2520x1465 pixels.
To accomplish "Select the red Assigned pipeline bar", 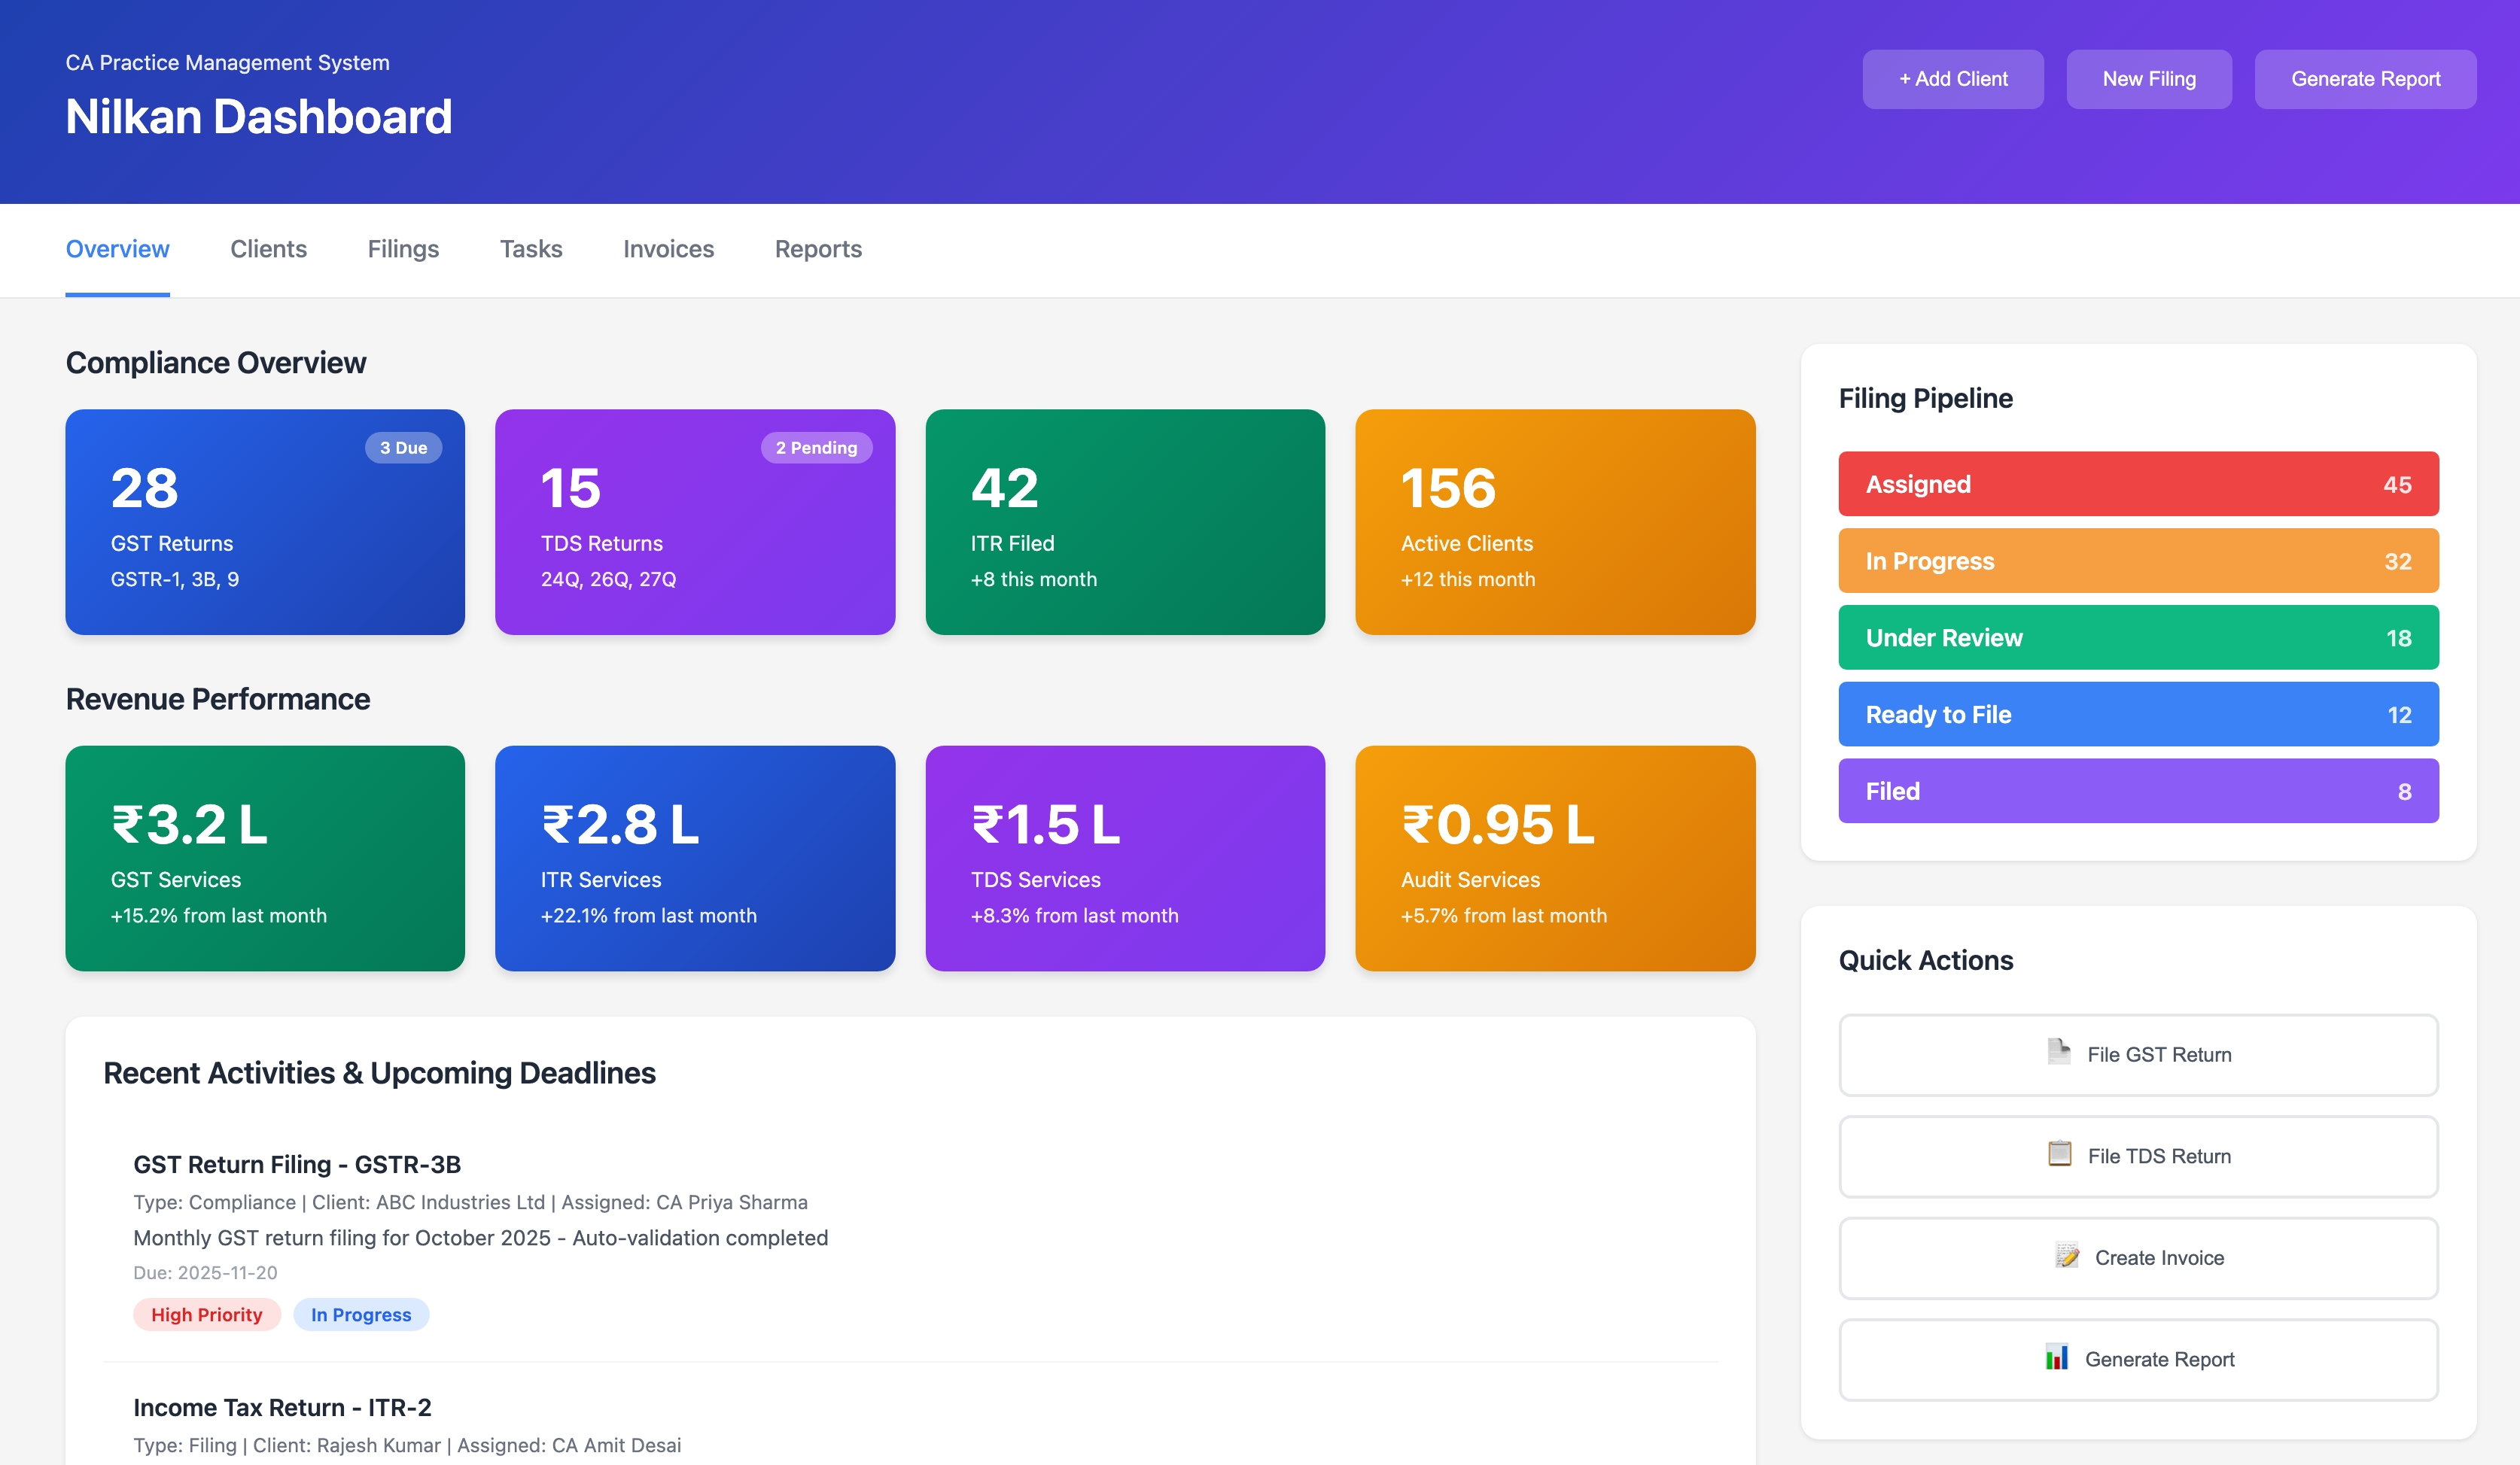I will coord(2138,484).
